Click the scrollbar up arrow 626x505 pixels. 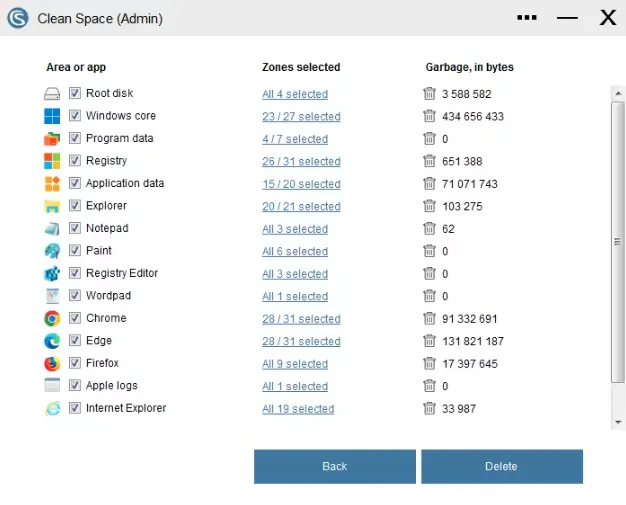point(618,93)
